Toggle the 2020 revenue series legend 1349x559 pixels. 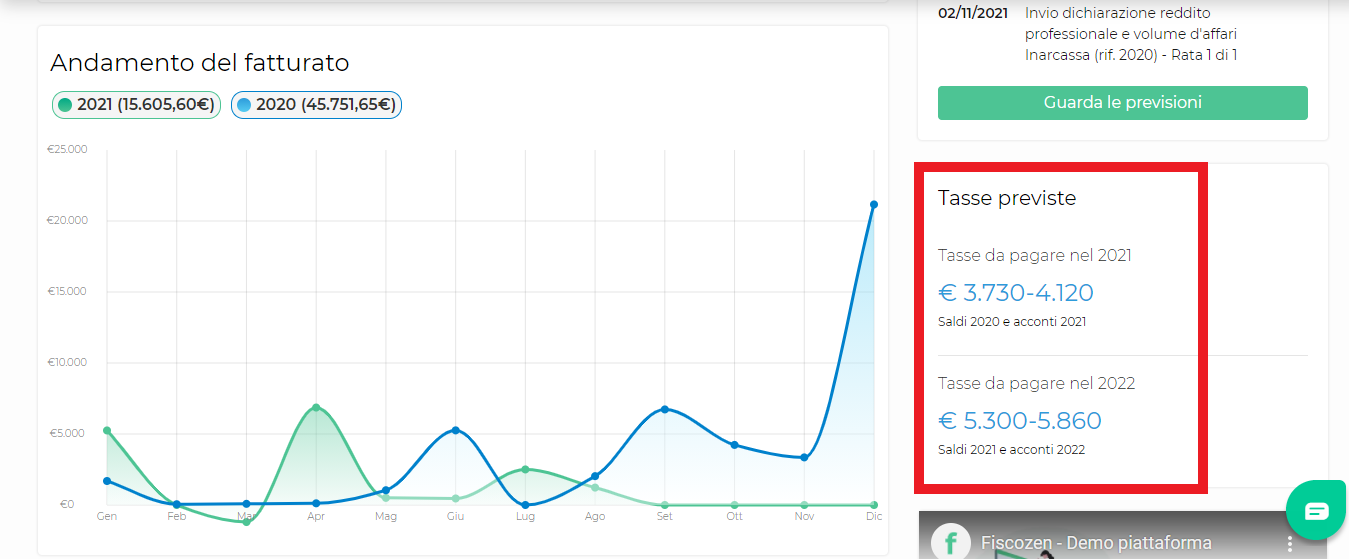[x=316, y=105]
